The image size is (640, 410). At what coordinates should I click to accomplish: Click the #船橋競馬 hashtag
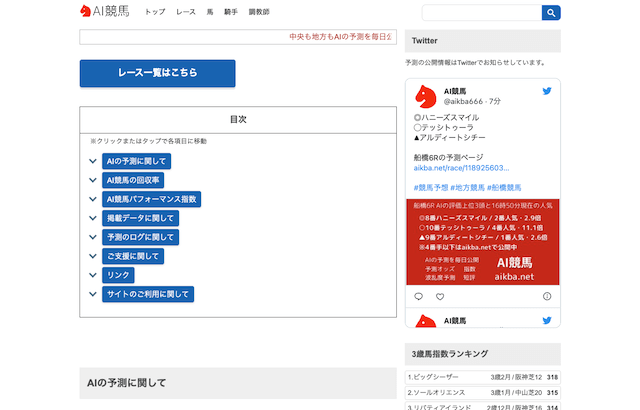tap(504, 188)
